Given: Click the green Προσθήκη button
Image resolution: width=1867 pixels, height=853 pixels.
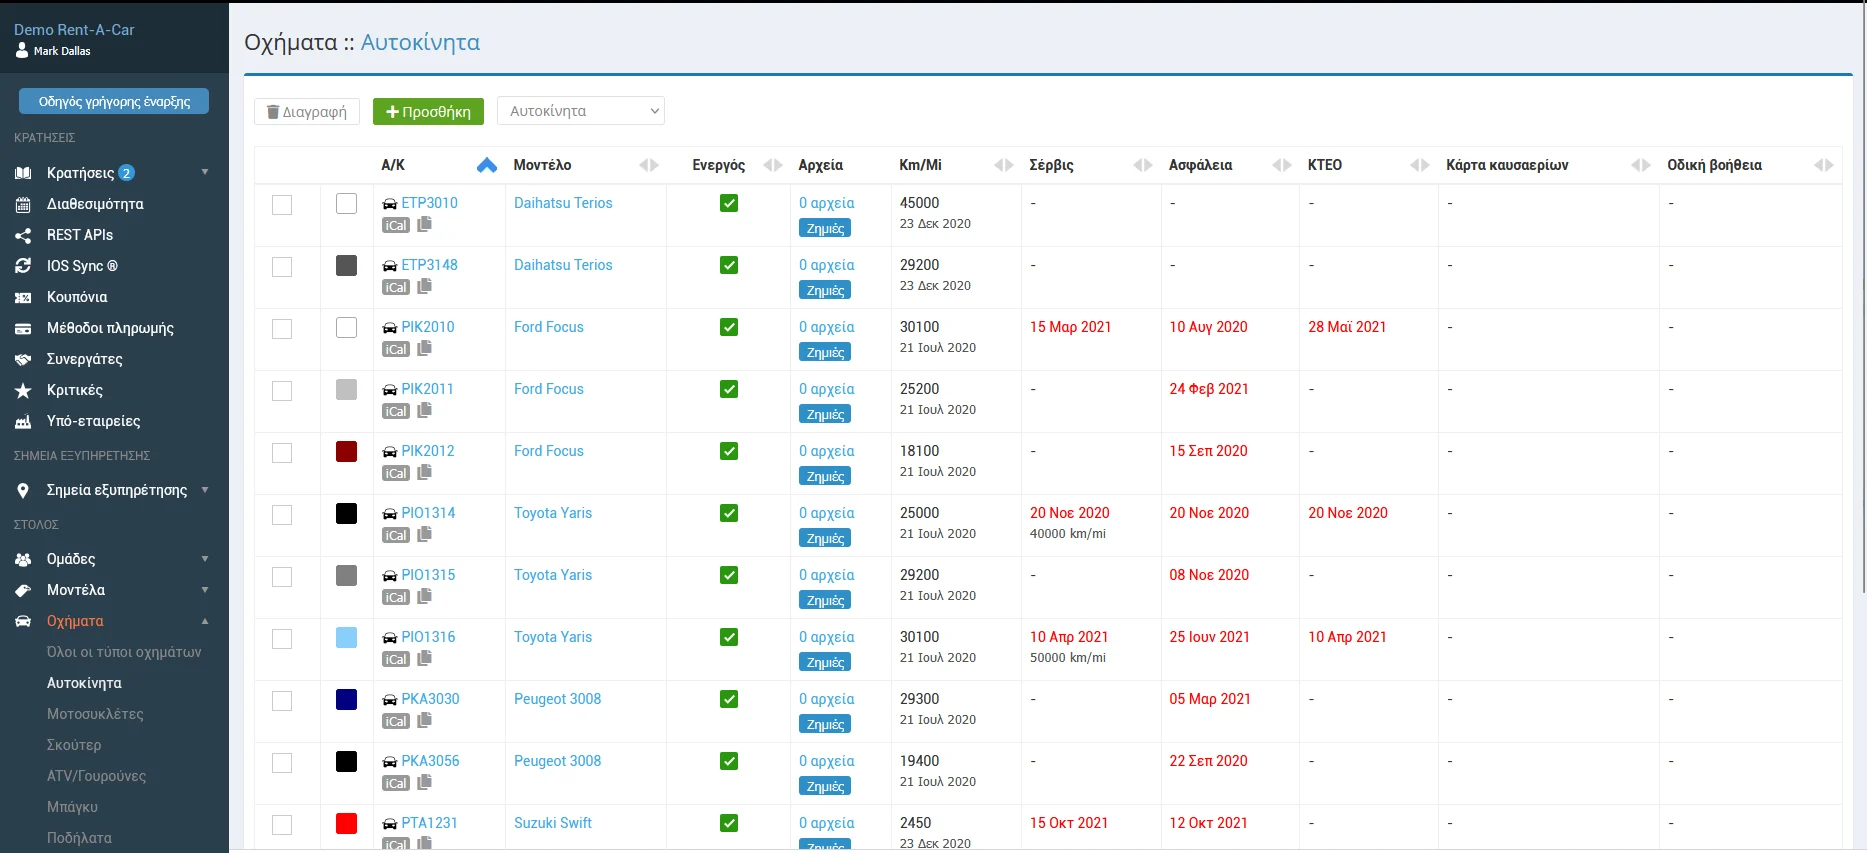Looking at the screenshot, I should (x=428, y=111).
